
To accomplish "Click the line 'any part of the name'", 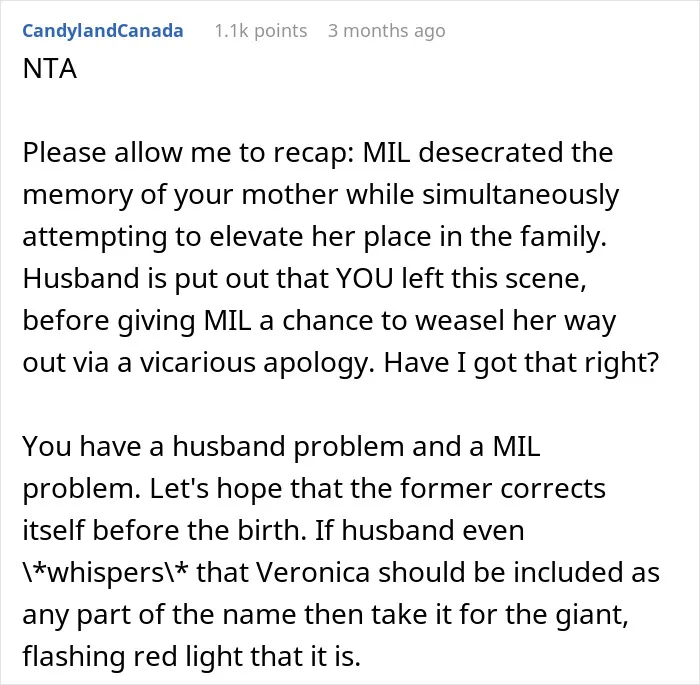I will pos(325,614).
